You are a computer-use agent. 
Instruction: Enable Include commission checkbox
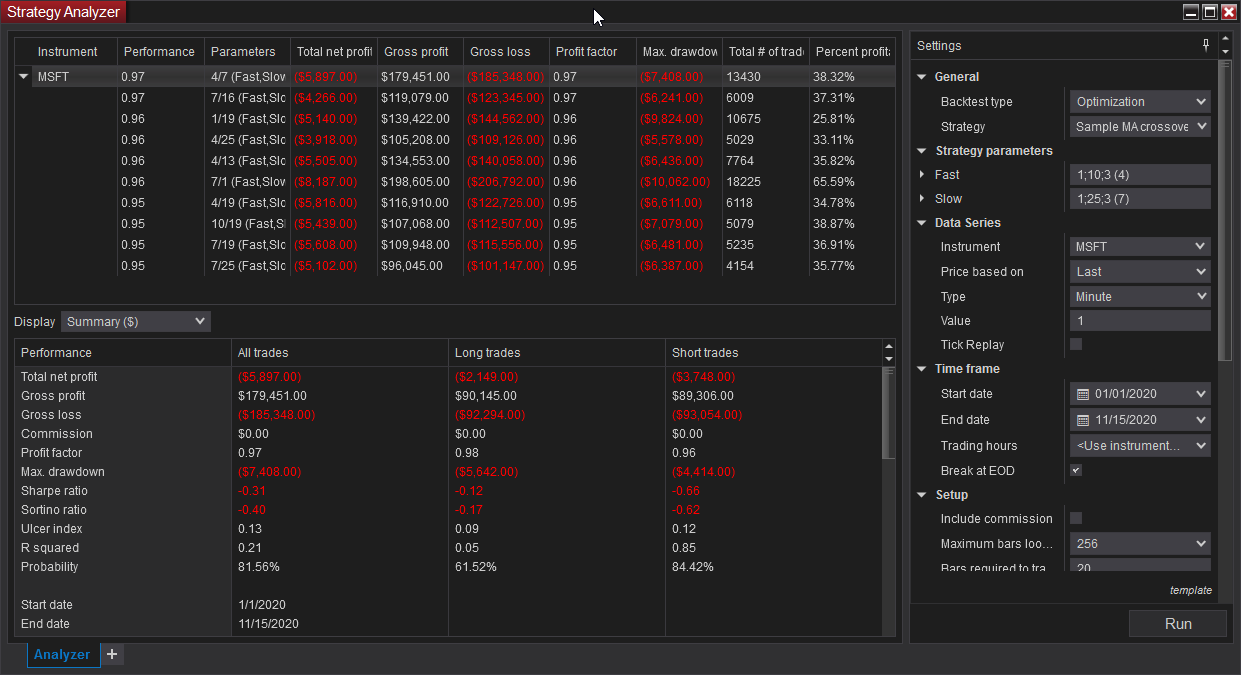point(1076,518)
